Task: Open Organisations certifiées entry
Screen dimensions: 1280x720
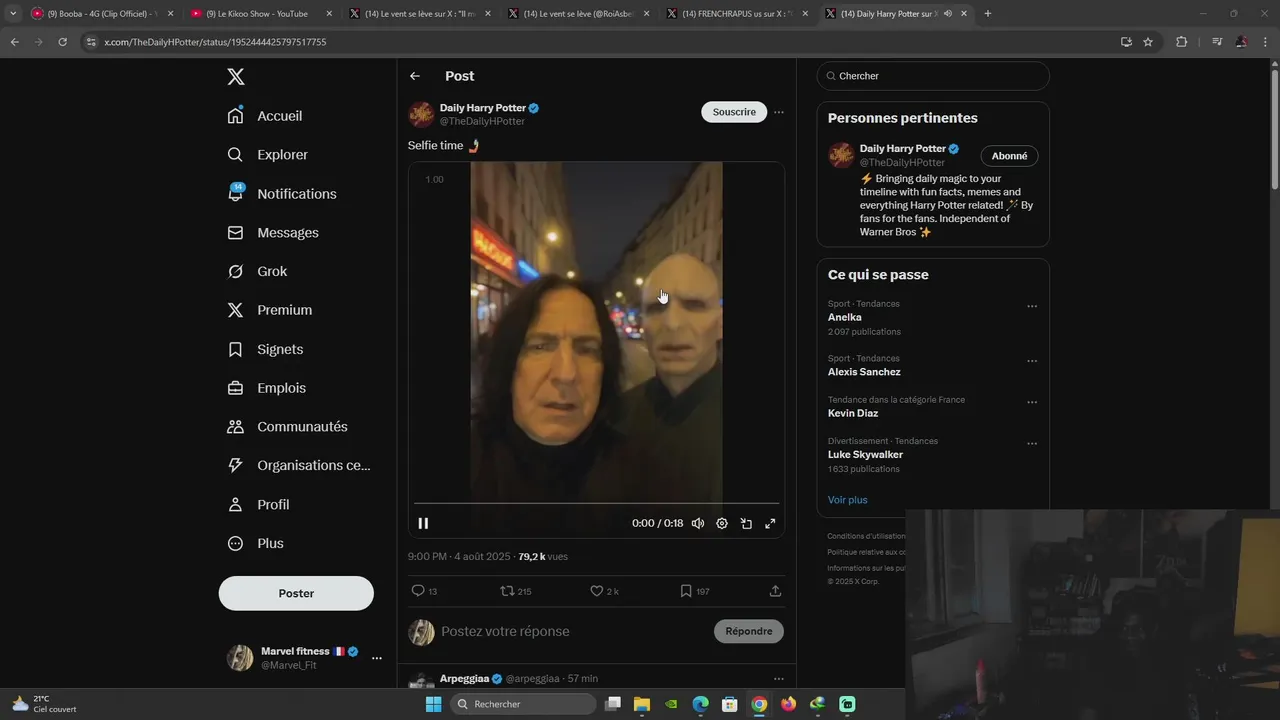Action: pyautogui.click(x=299, y=465)
